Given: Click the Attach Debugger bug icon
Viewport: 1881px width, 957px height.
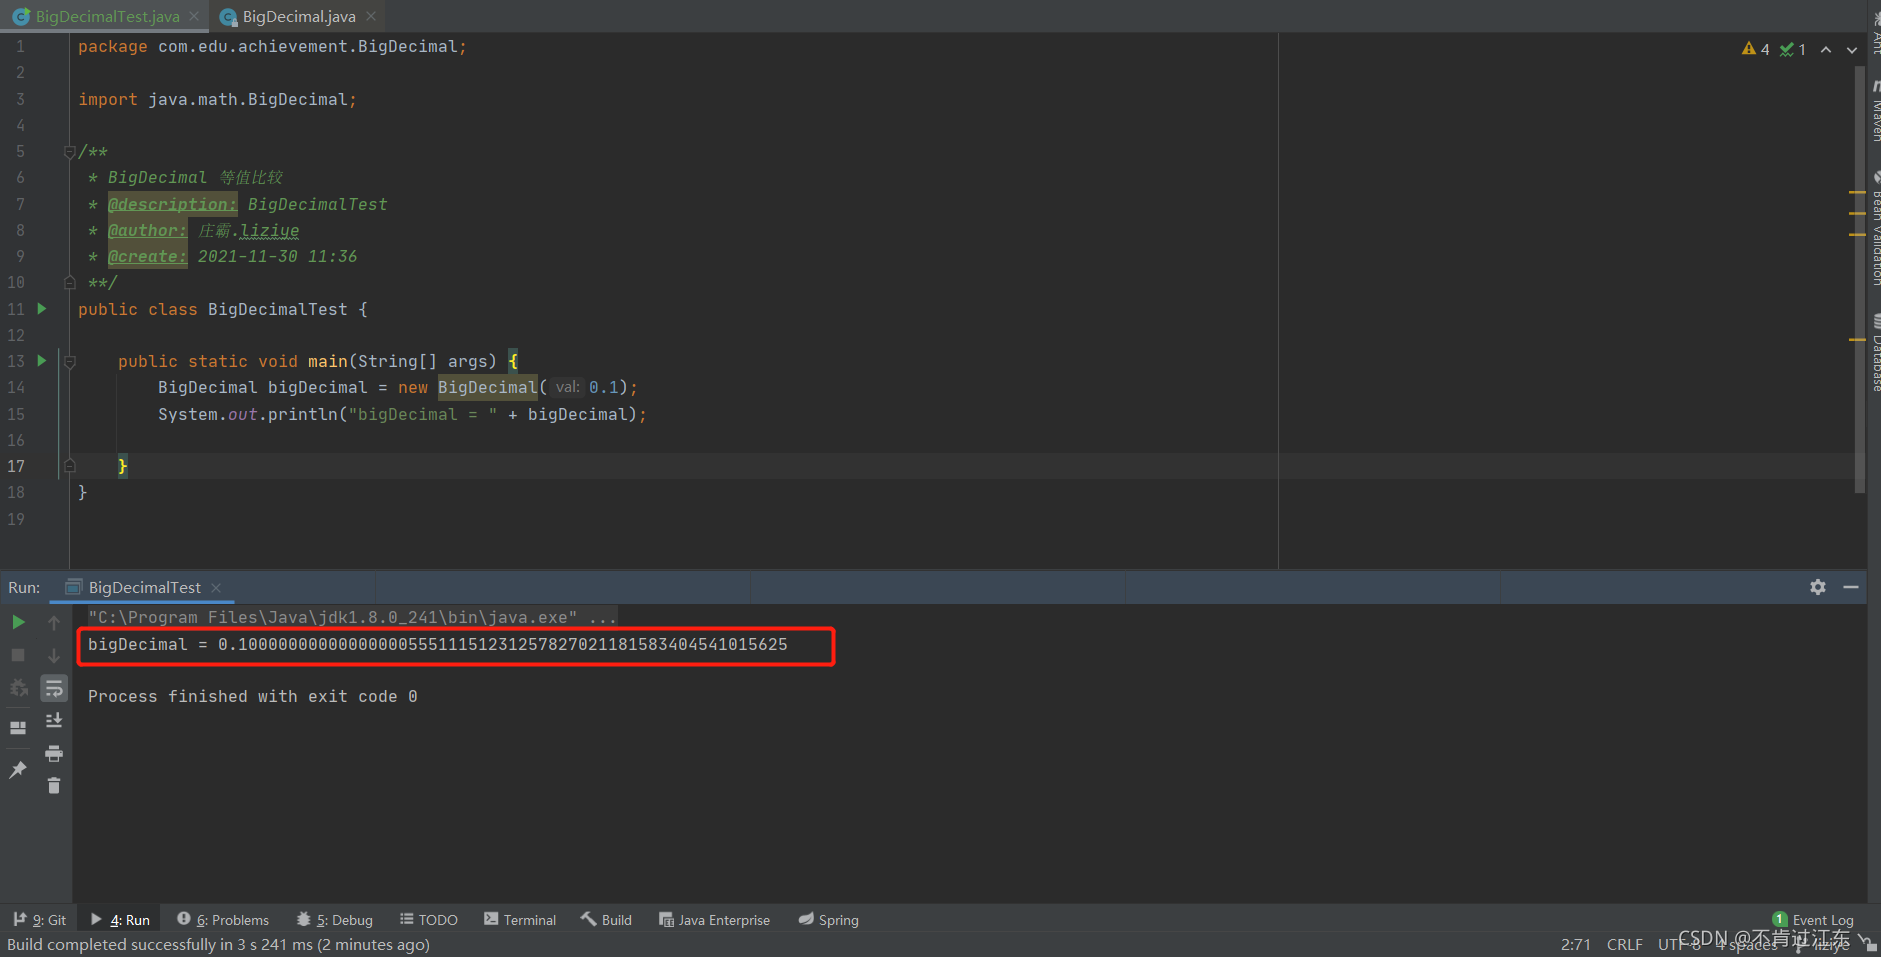Looking at the screenshot, I should pos(18,688).
